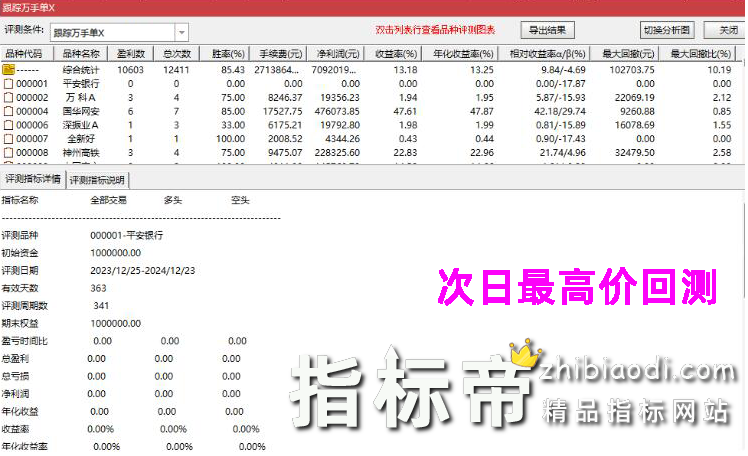This screenshot has height=456, width=748.
Task: Select the 深振业A name cell
Action: coord(81,125)
